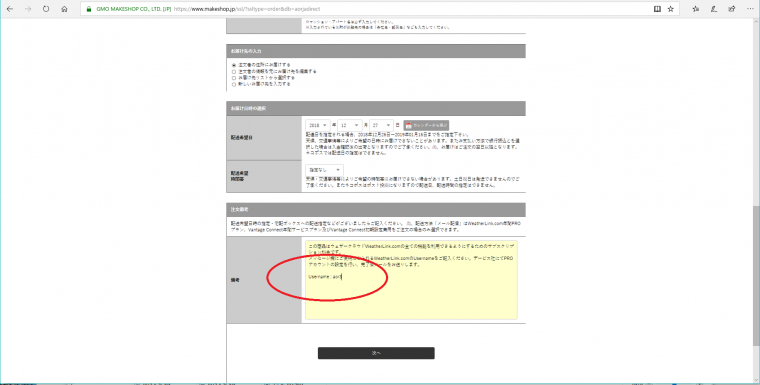
Task: Click the カレンダーから選ぶ calendar button
Action: (426, 125)
